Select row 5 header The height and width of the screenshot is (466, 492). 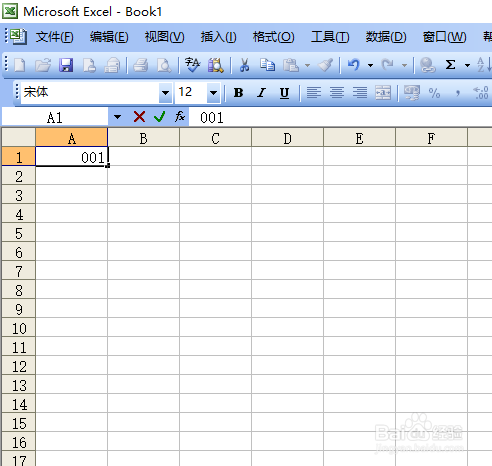(19, 233)
